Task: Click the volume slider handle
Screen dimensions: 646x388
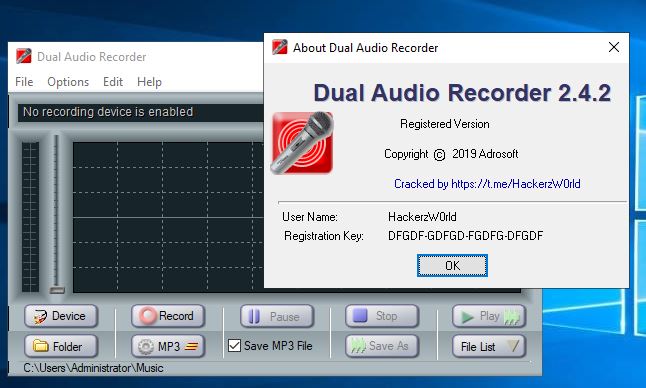Action: coord(57,290)
